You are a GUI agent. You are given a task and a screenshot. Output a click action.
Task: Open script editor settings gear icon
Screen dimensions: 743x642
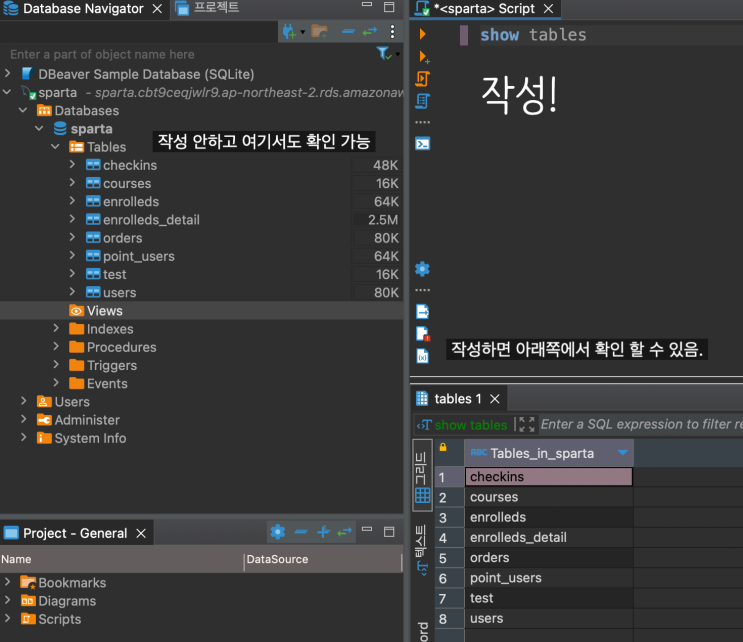click(x=422, y=269)
